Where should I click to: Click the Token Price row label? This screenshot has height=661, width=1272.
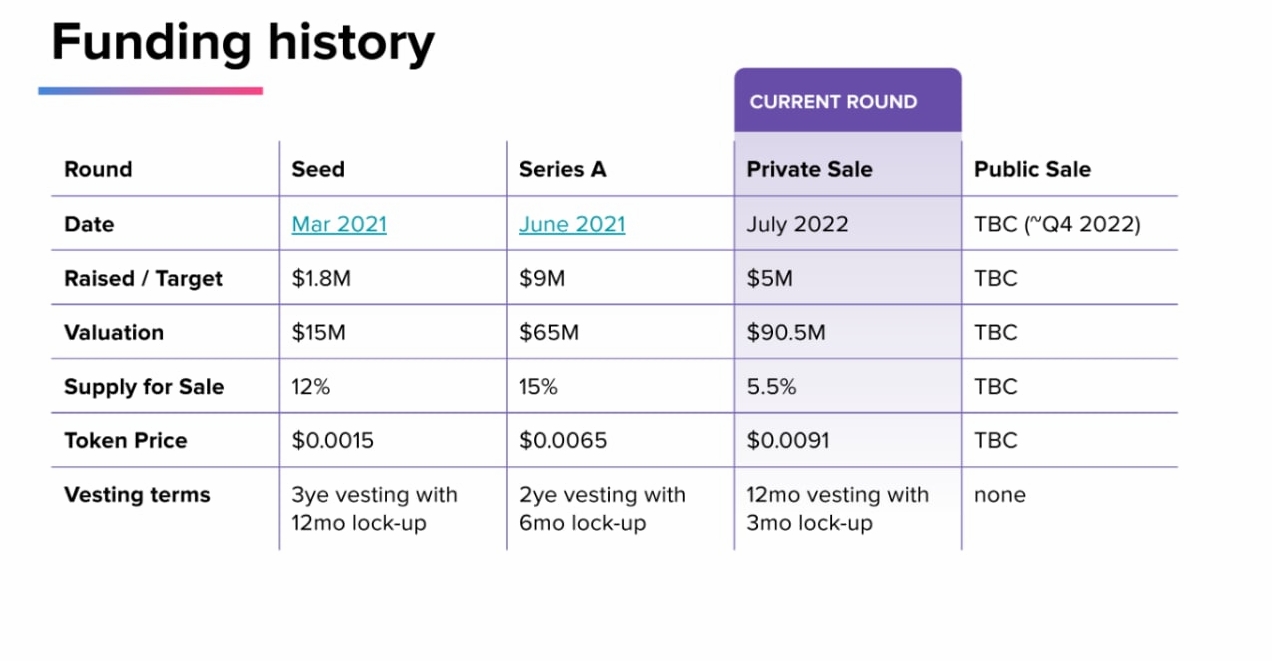[x=126, y=441]
